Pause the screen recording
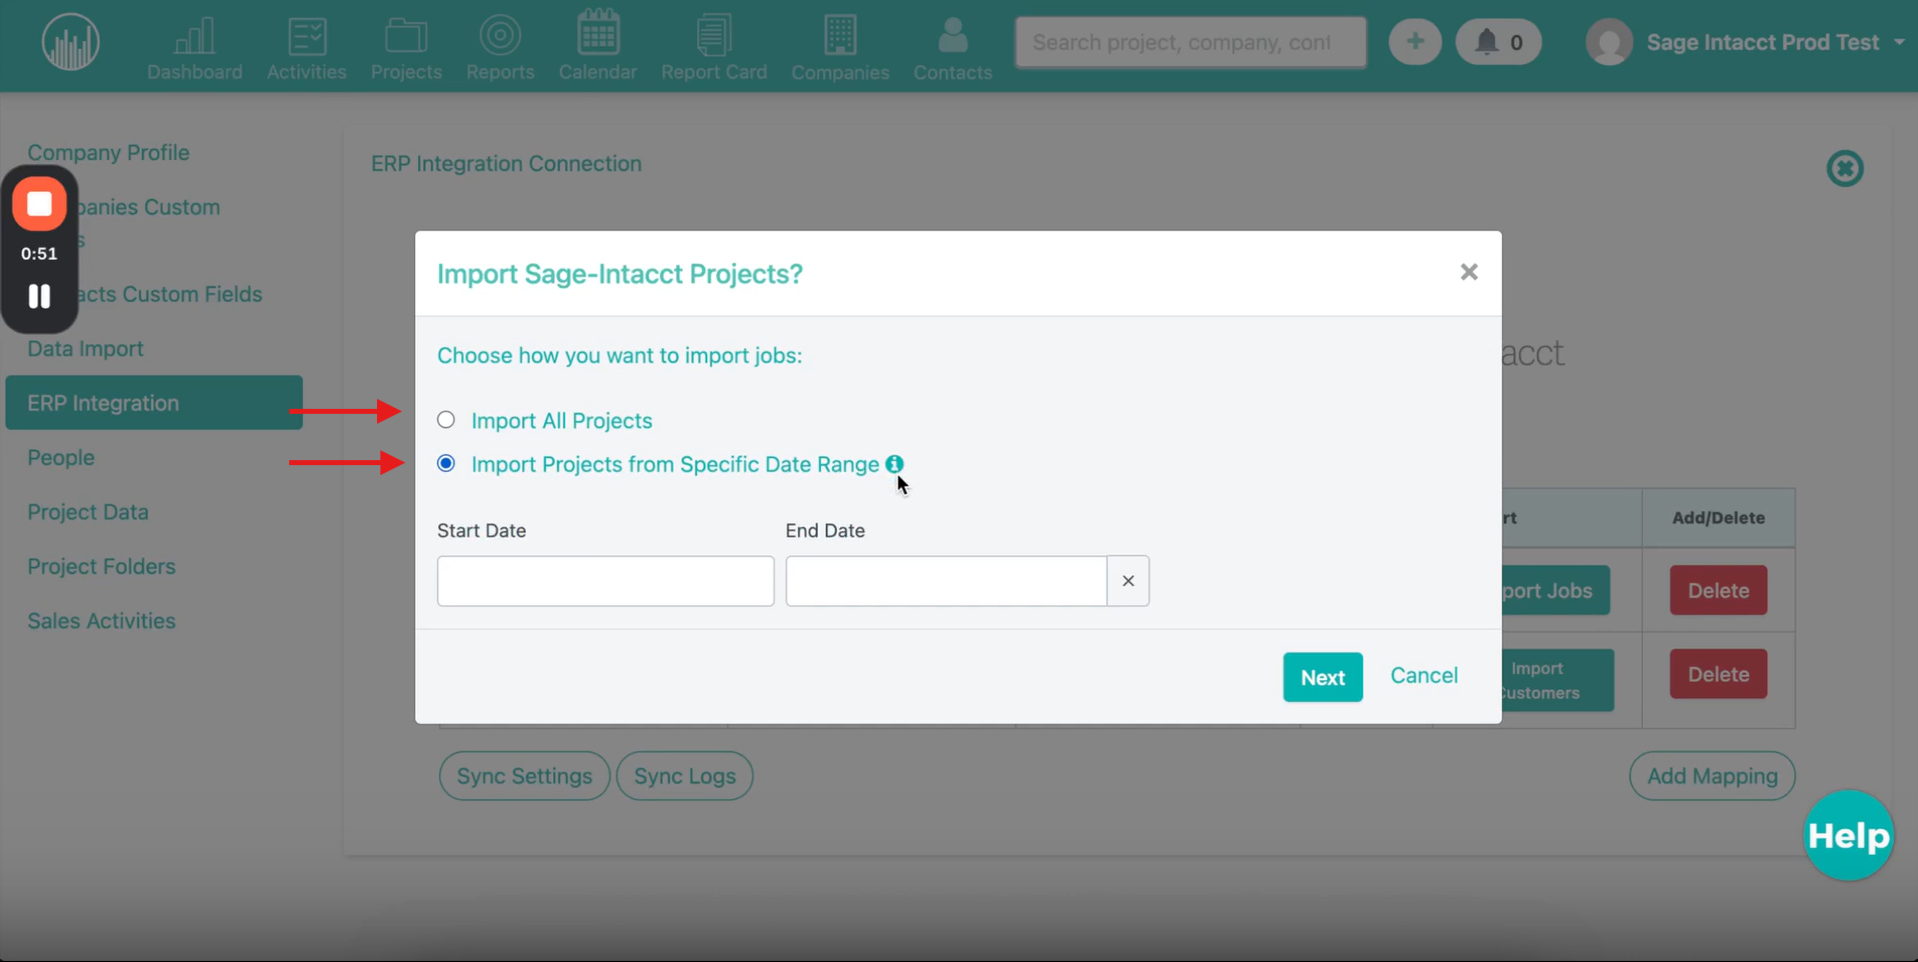1918x962 pixels. (39, 296)
